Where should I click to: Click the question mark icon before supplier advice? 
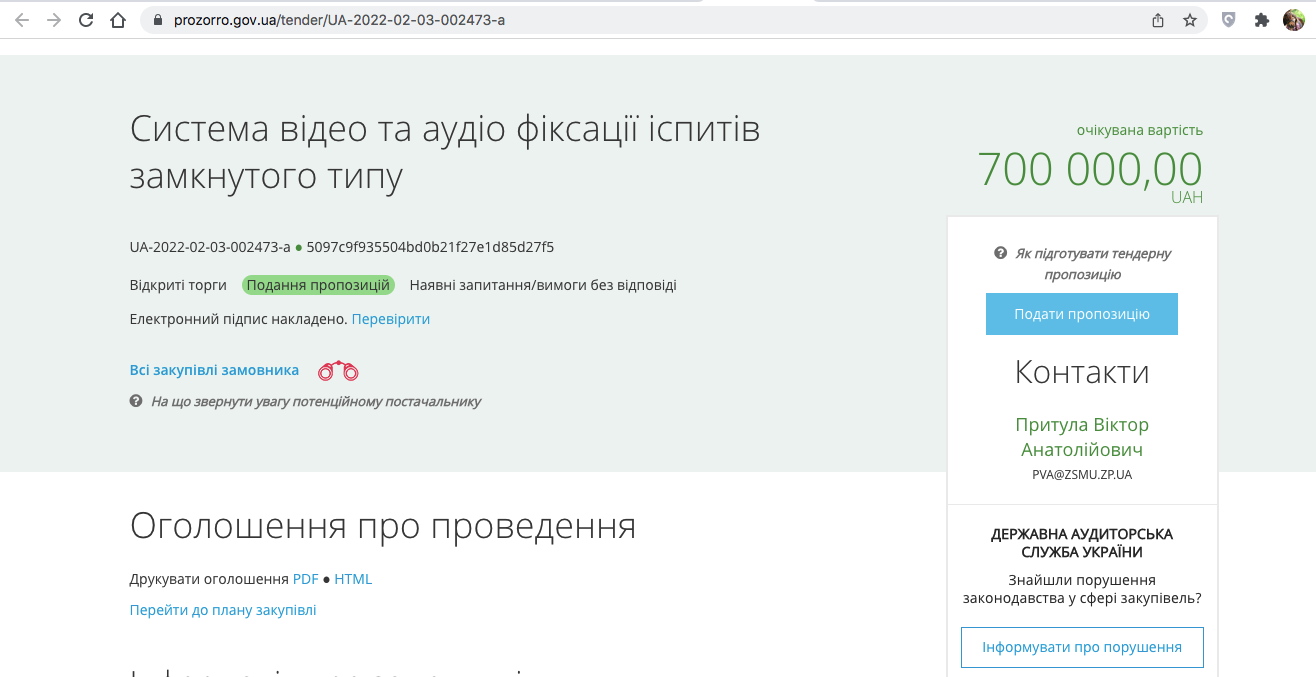tap(135, 401)
